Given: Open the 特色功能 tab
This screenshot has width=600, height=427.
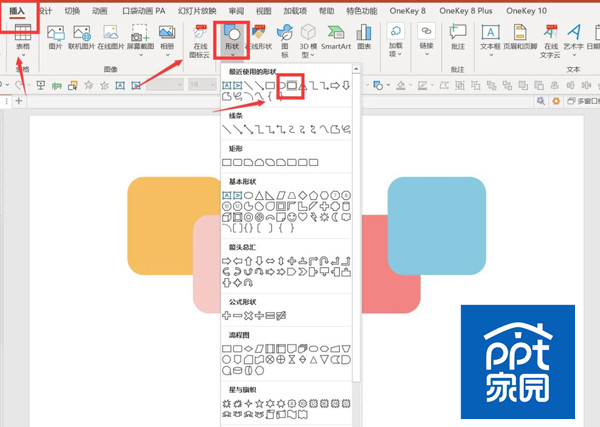Looking at the screenshot, I should coord(362,11).
